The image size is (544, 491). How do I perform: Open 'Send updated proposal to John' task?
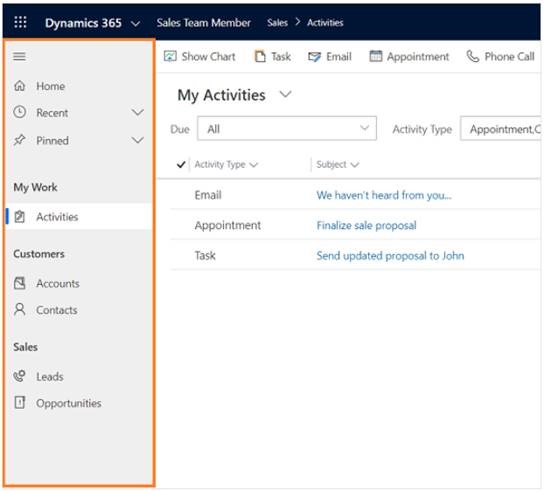(390, 256)
